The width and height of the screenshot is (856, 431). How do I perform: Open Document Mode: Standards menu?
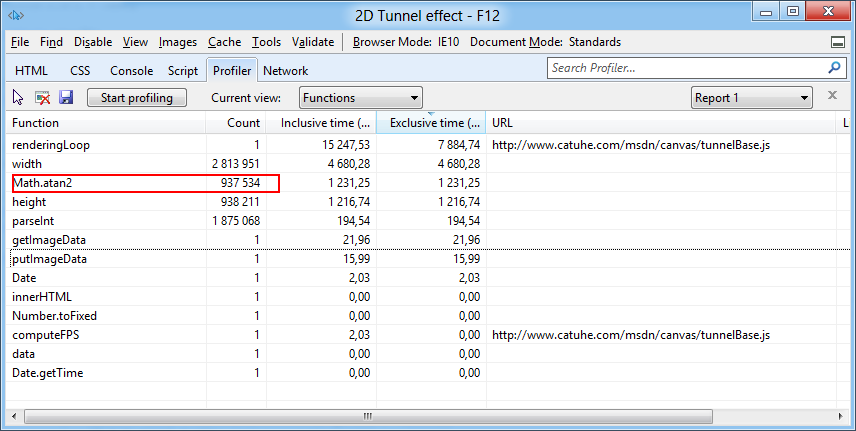pos(545,42)
